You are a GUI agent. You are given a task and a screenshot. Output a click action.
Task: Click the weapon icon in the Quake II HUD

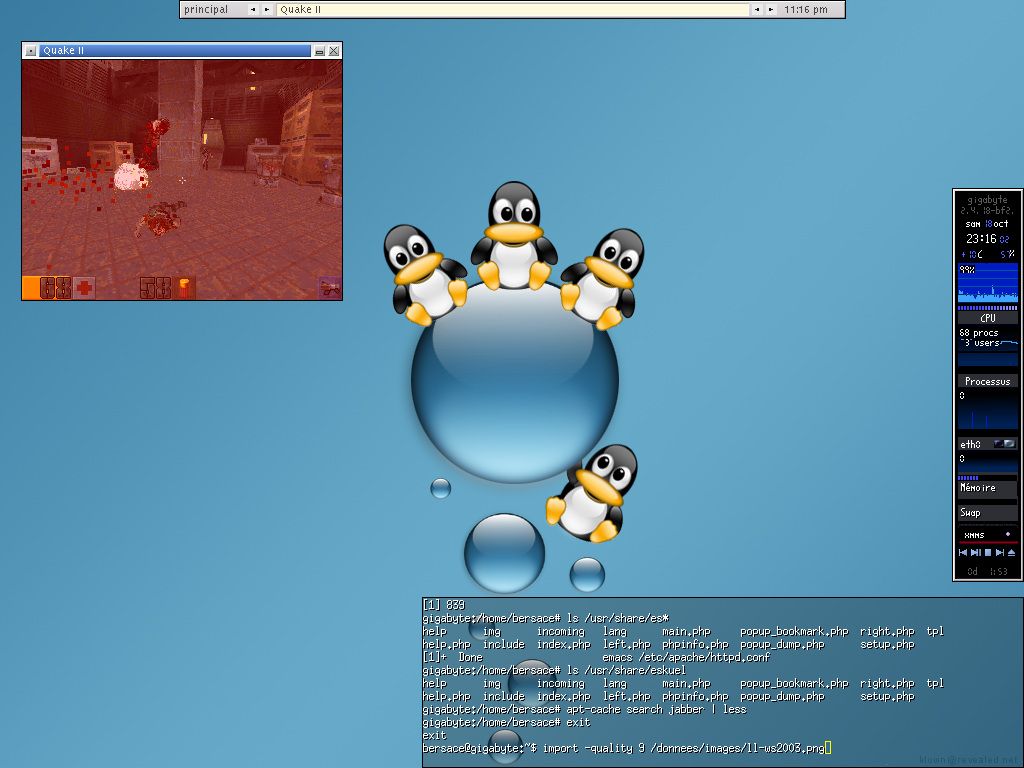[330, 287]
